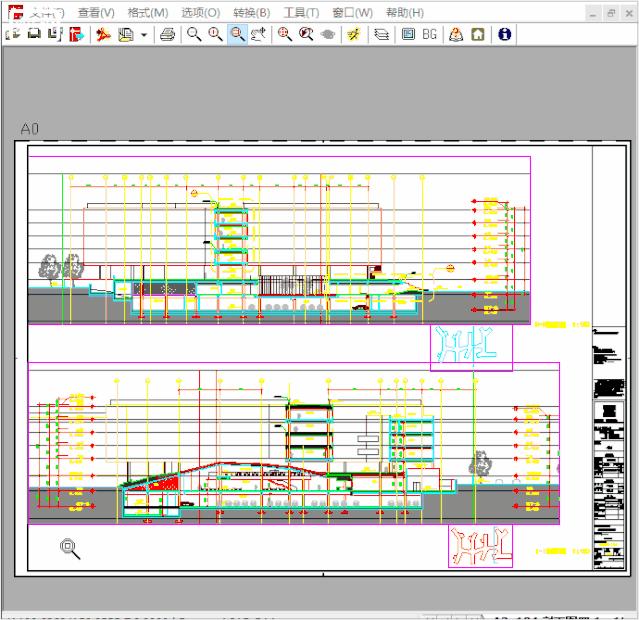
Task: Open the 格式(M) menu
Action: (147, 13)
